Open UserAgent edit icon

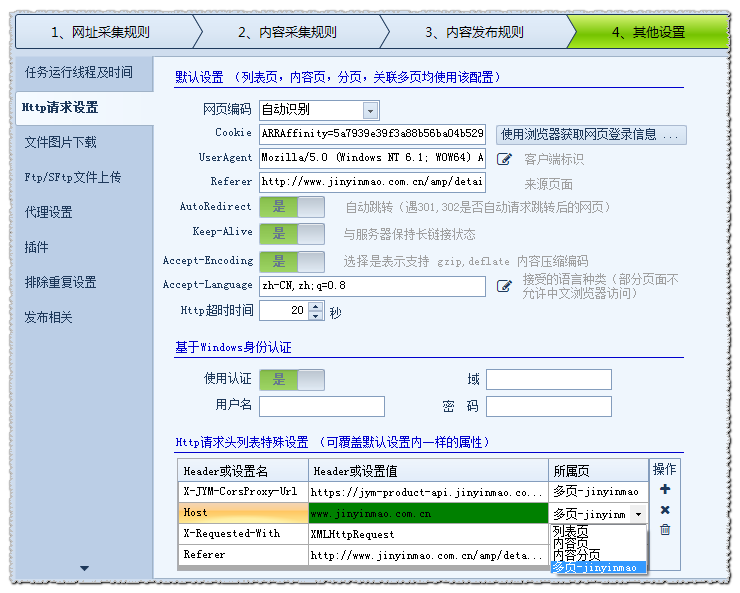click(x=504, y=159)
